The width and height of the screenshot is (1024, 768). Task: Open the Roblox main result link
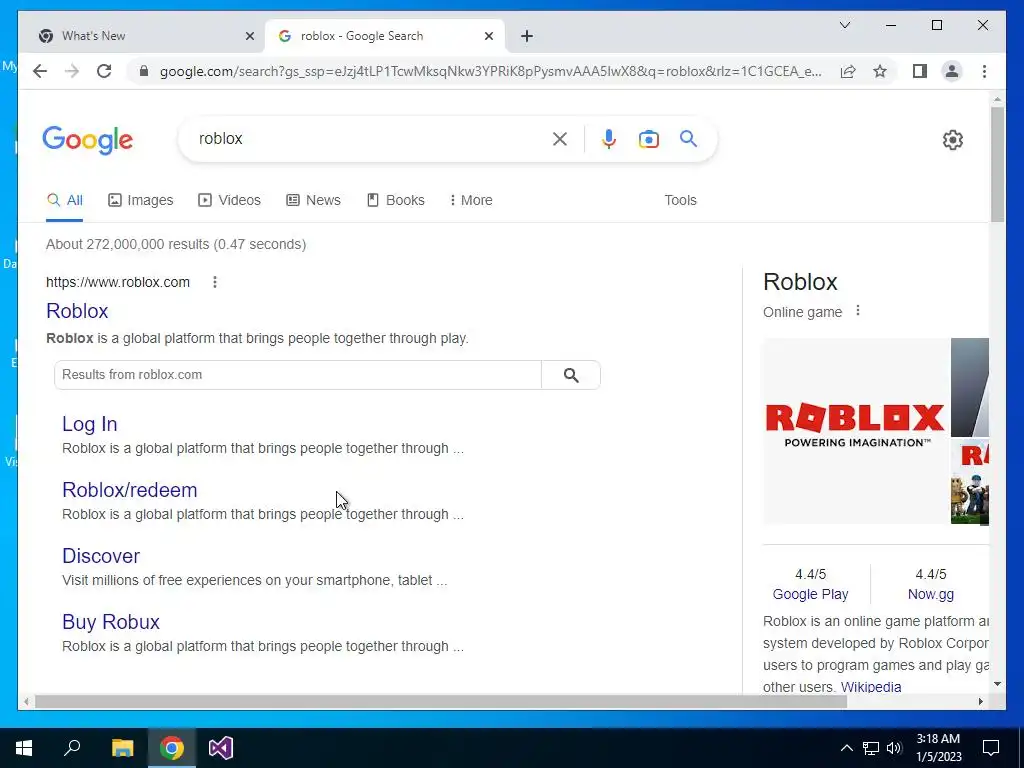tap(77, 311)
